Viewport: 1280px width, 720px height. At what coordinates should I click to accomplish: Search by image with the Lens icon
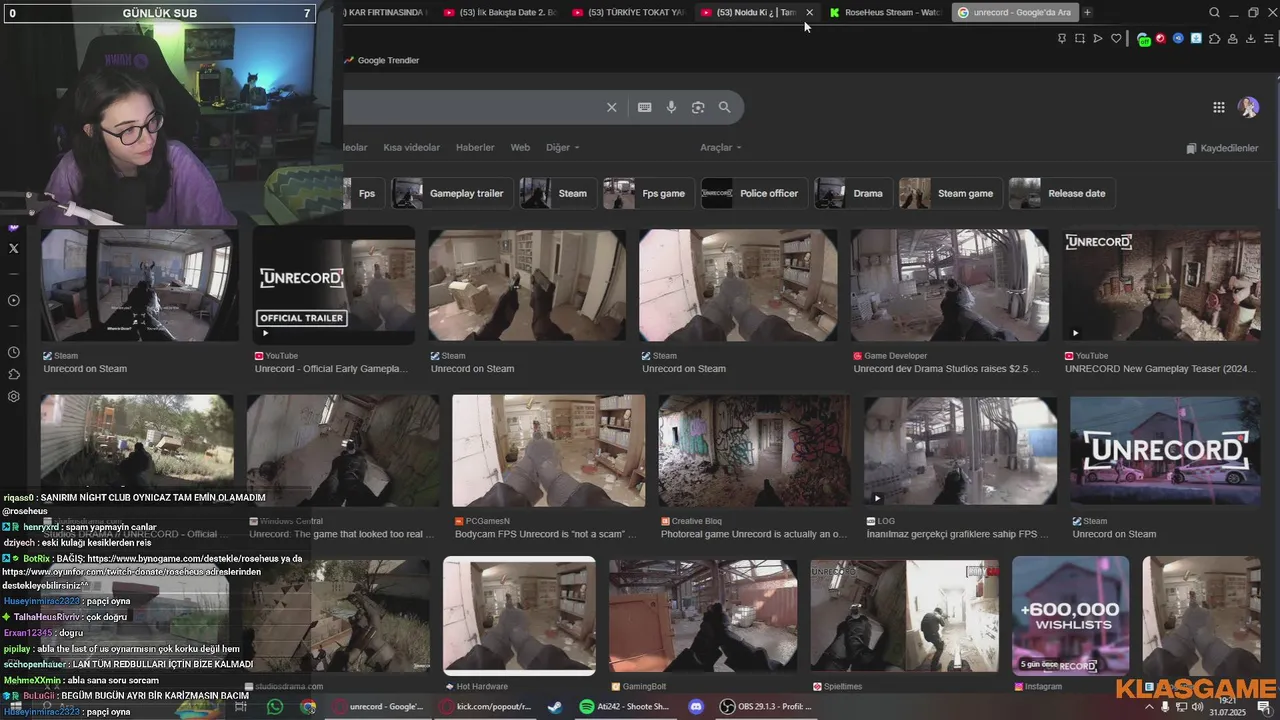tap(698, 107)
